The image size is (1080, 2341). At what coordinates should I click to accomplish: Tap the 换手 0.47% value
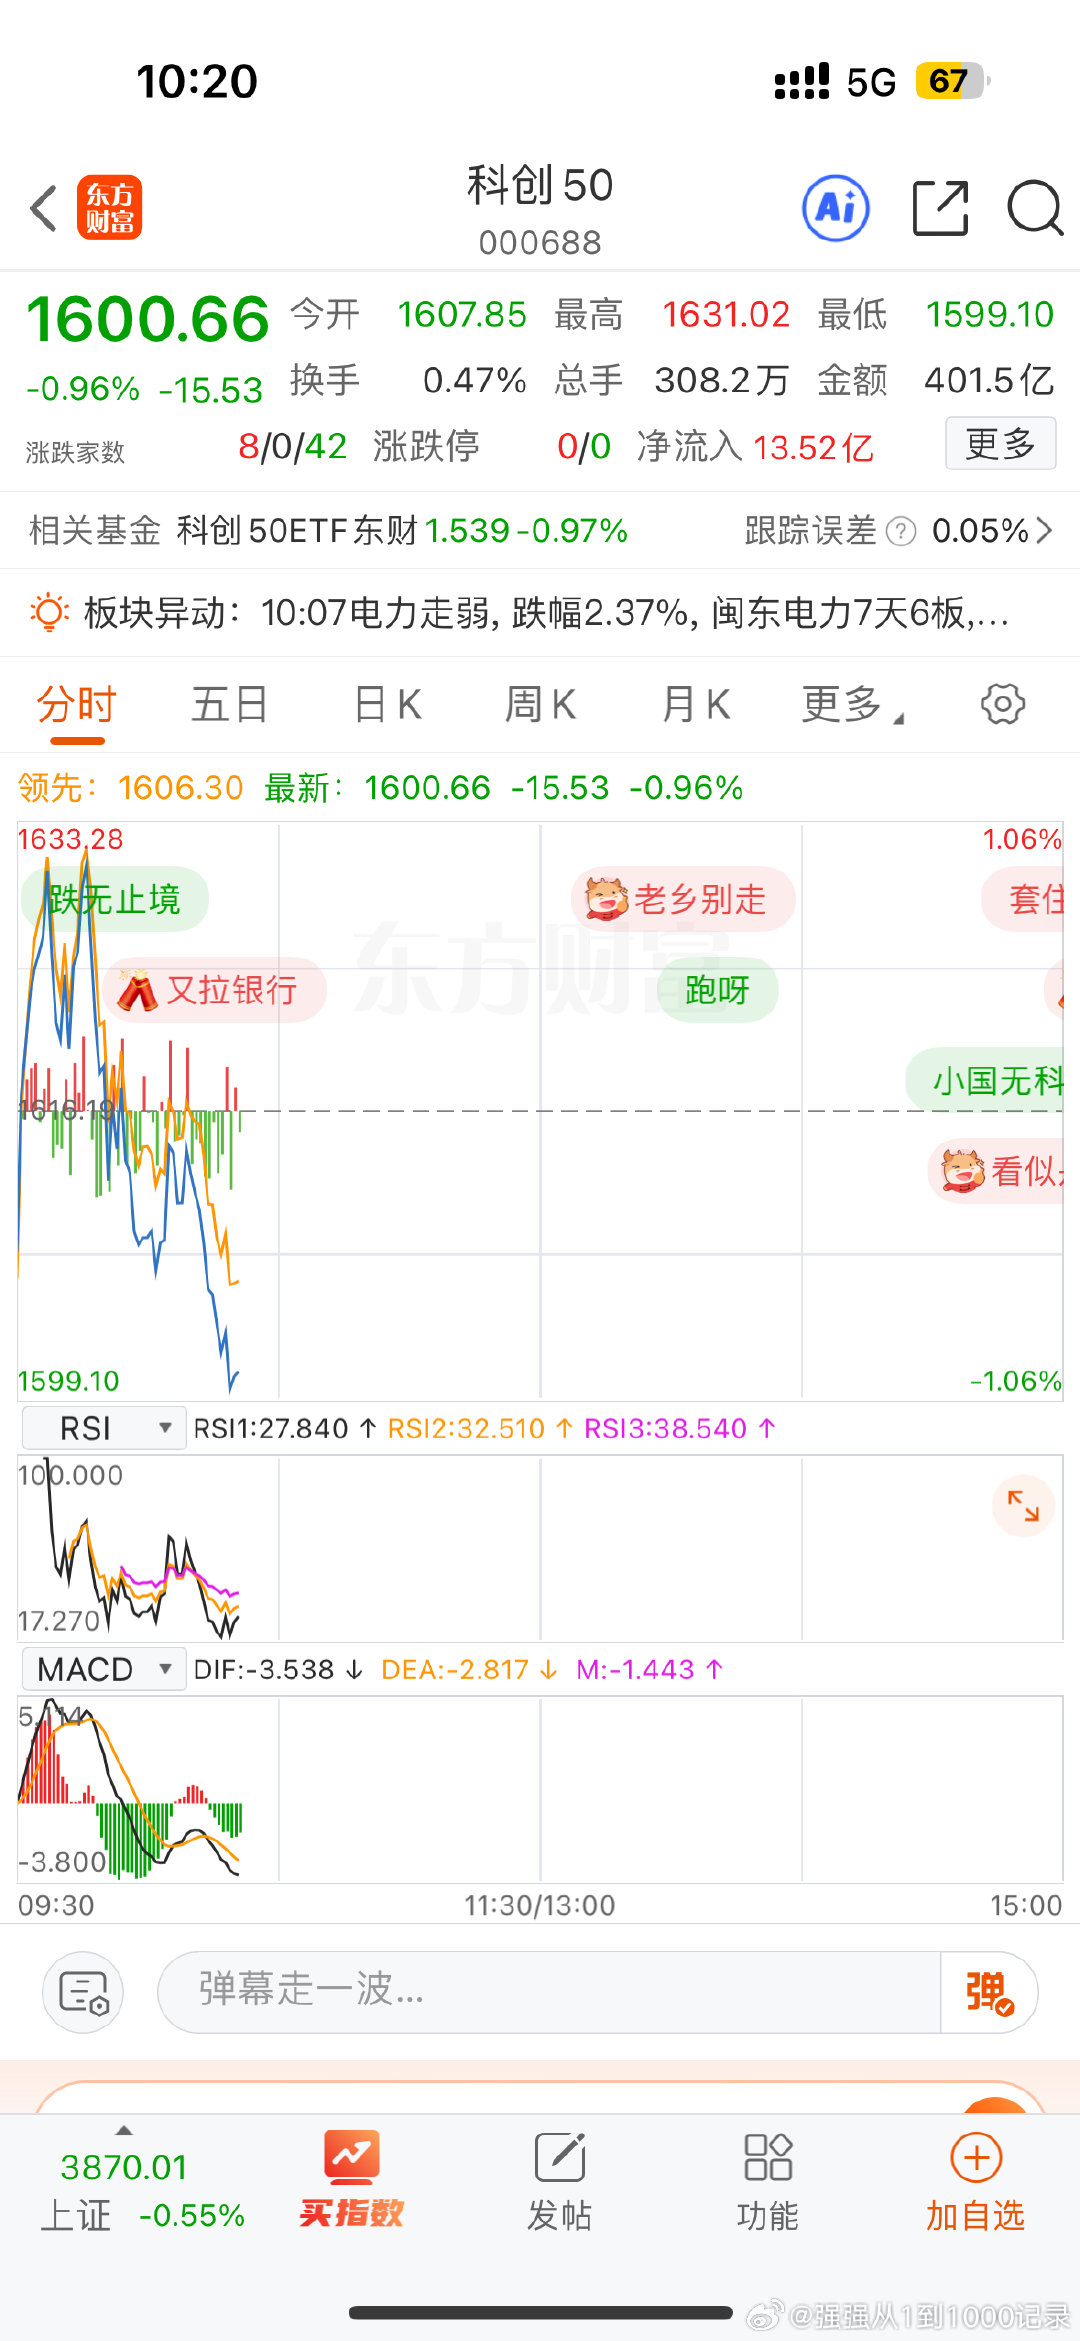coord(475,380)
